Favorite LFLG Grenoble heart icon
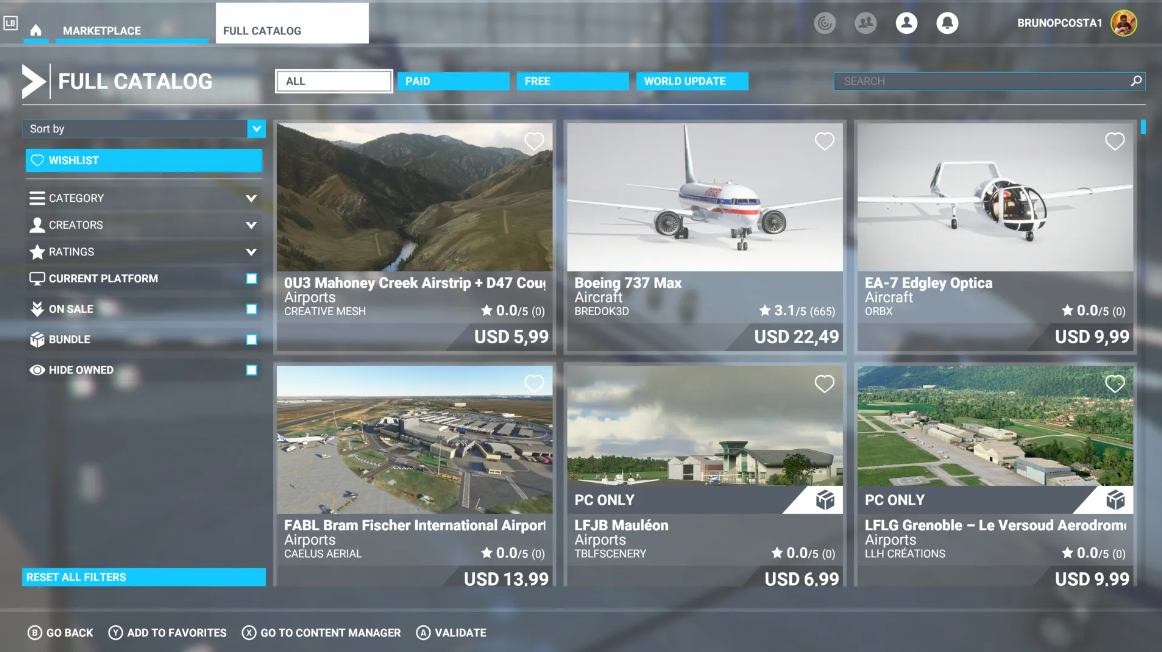Viewport: 1162px width, 652px height. tap(1115, 383)
